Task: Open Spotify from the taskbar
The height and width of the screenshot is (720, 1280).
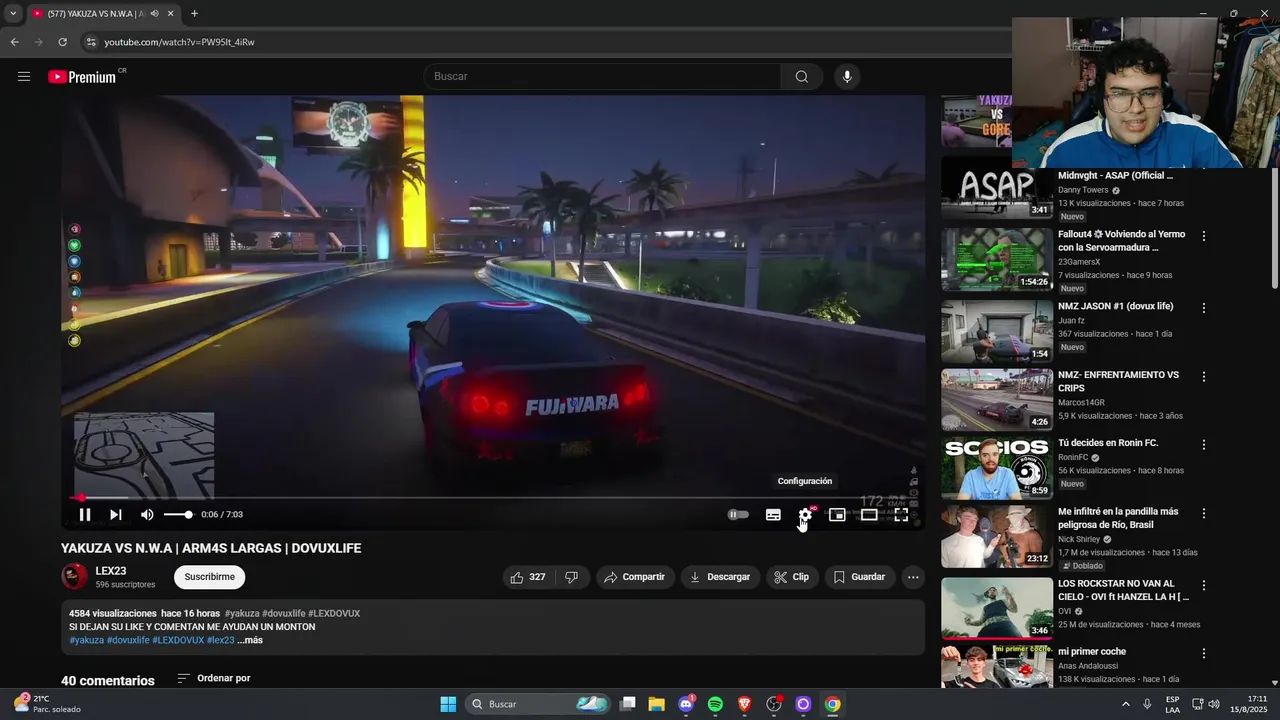Action: [715, 704]
